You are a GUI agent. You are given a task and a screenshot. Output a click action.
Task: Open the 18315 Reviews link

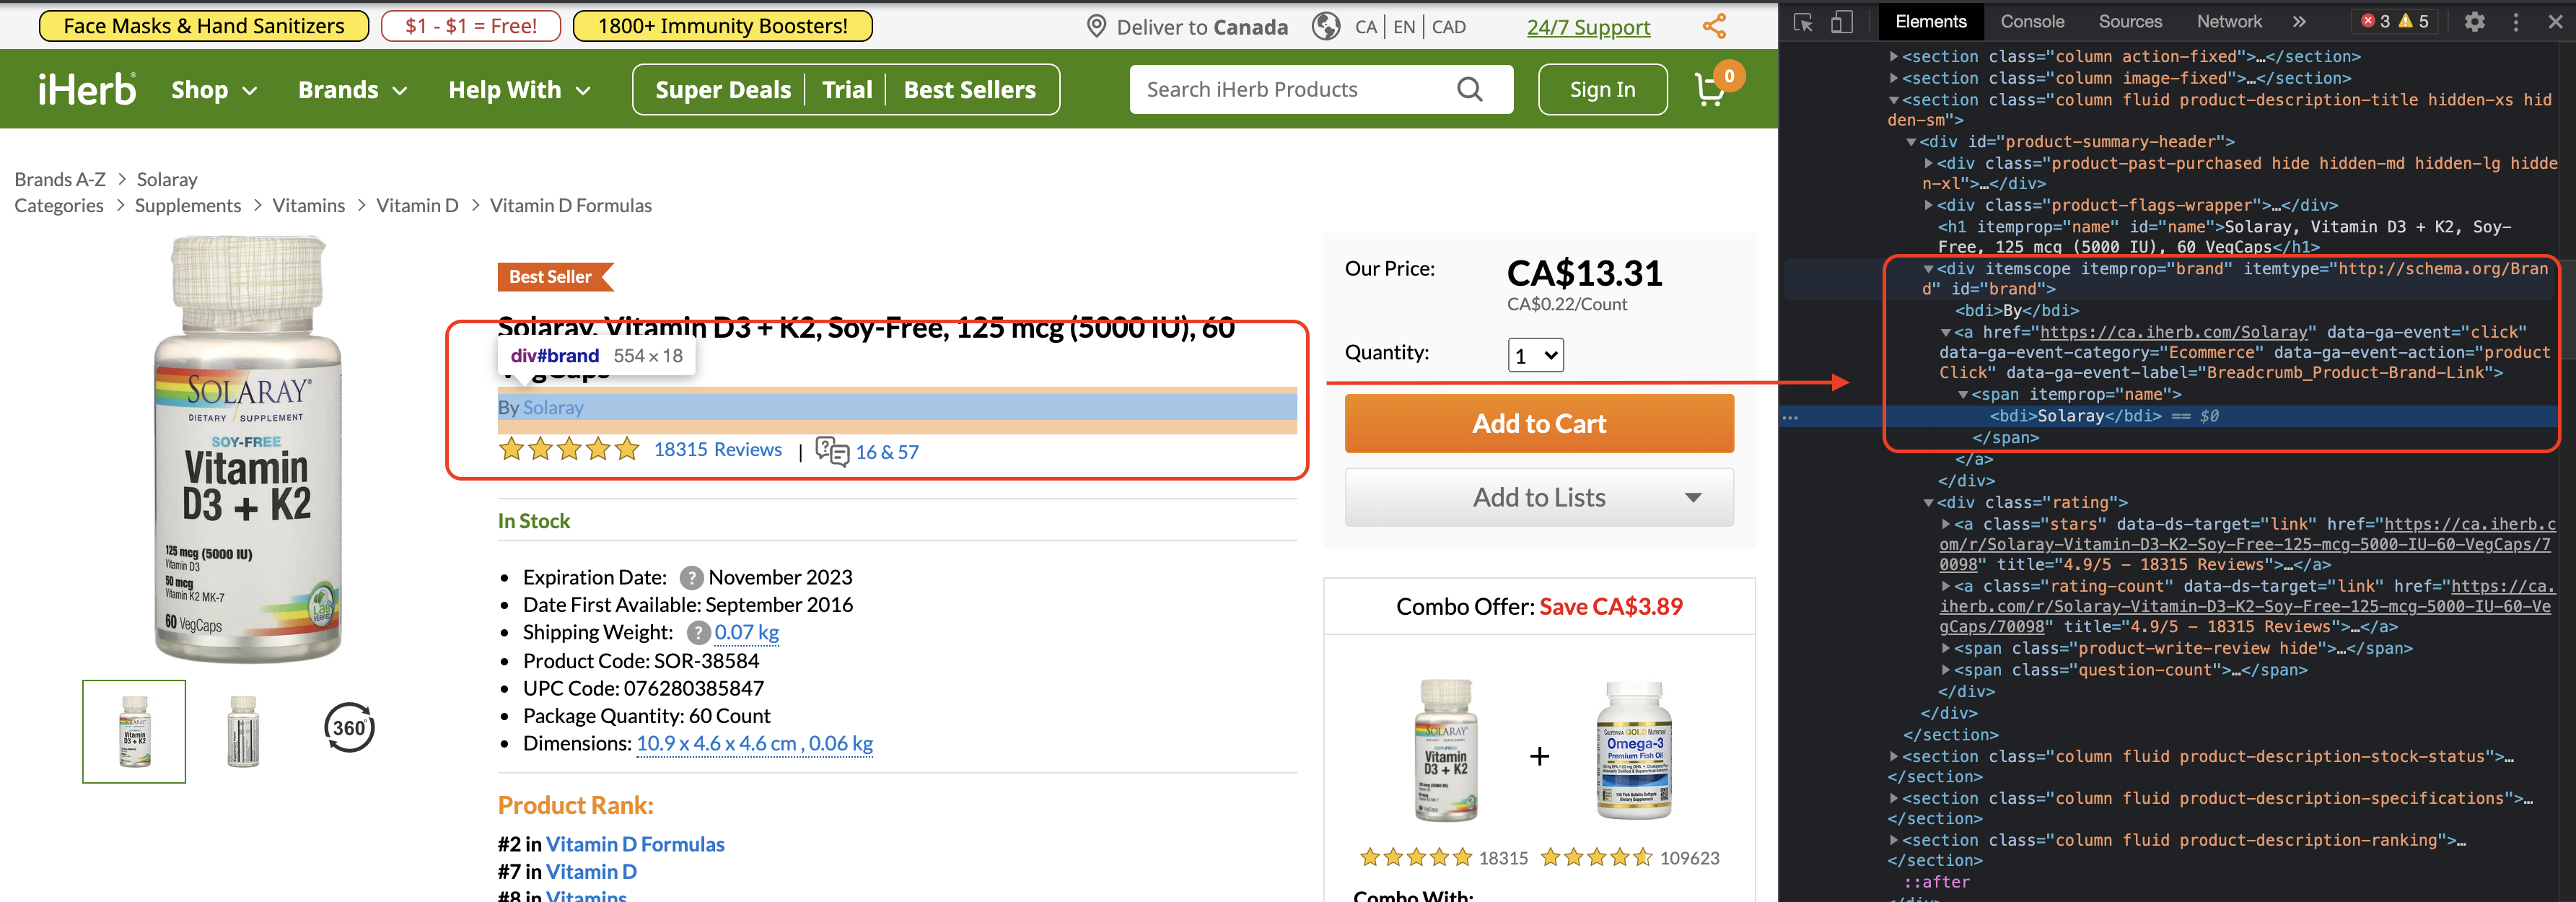coord(717,450)
